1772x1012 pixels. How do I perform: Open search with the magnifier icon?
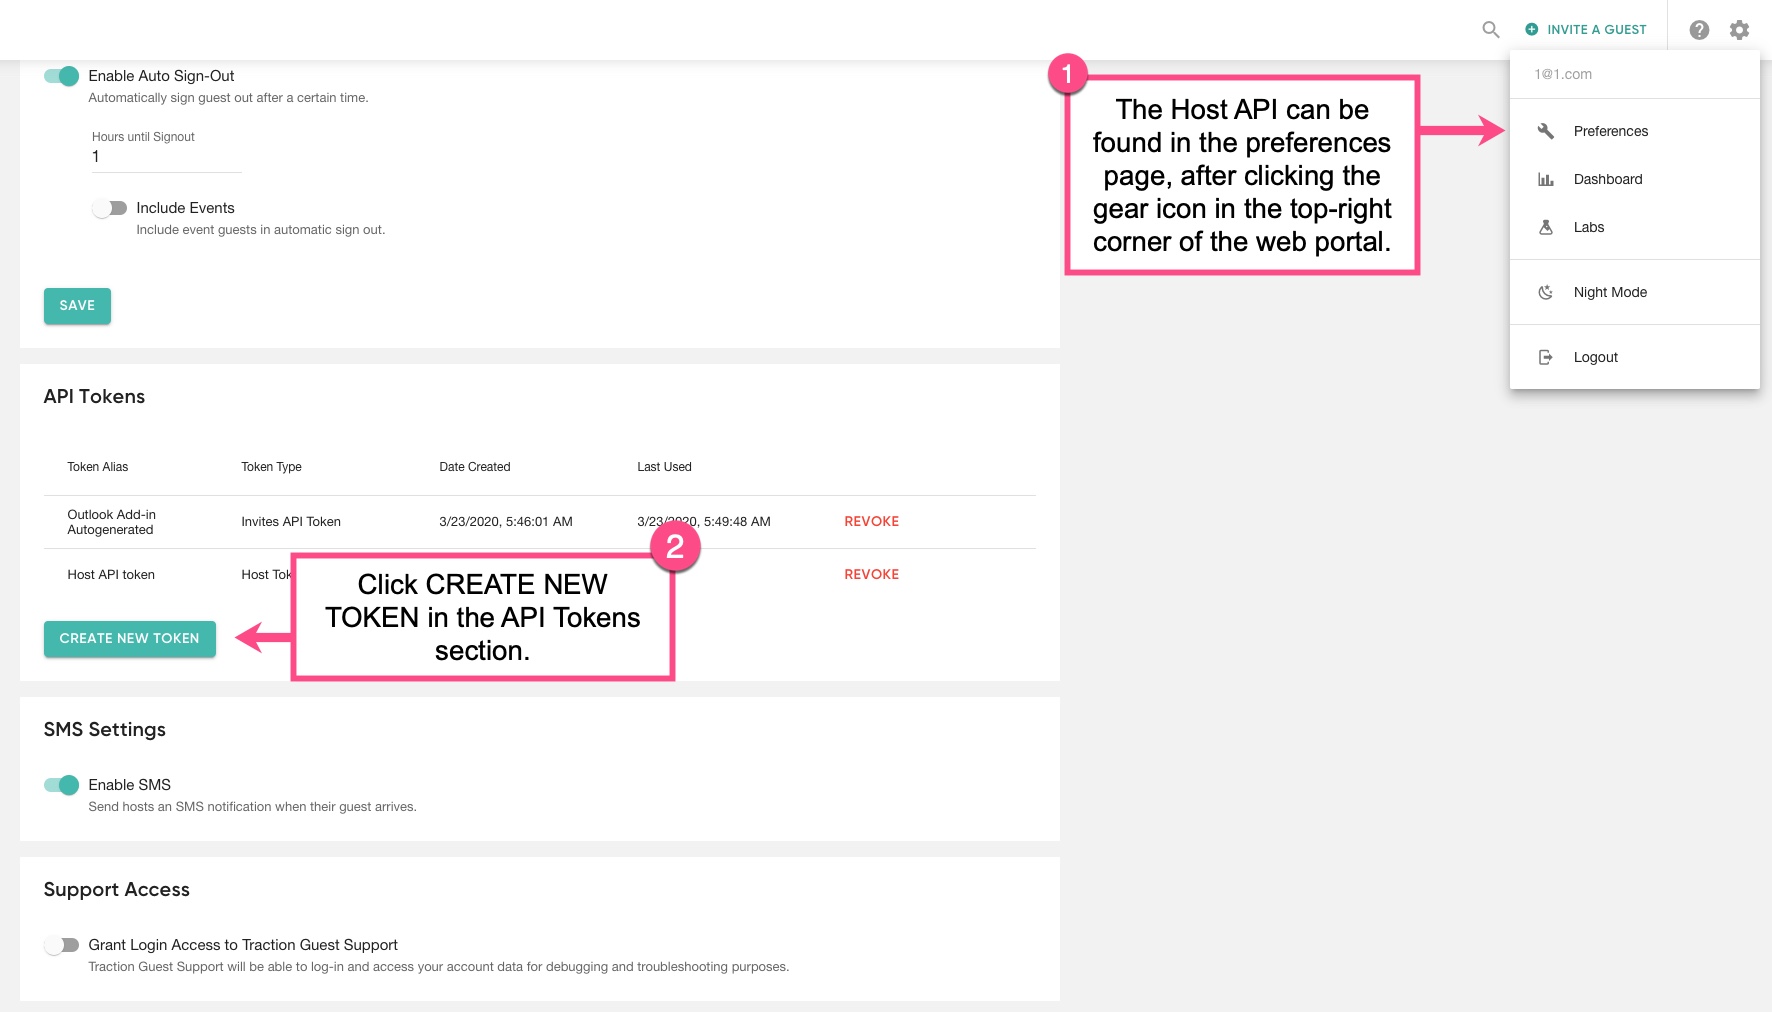click(x=1489, y=29)
